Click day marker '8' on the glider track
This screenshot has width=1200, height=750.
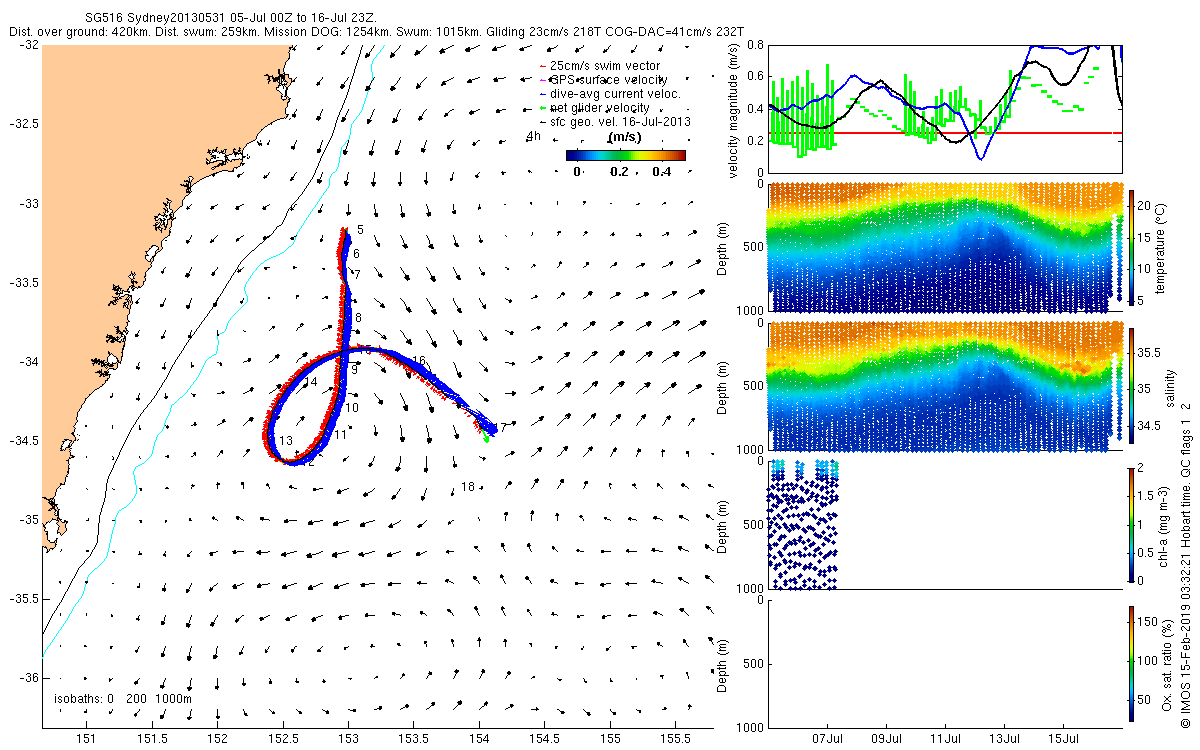pyautogui.click(x=357, y=317)
